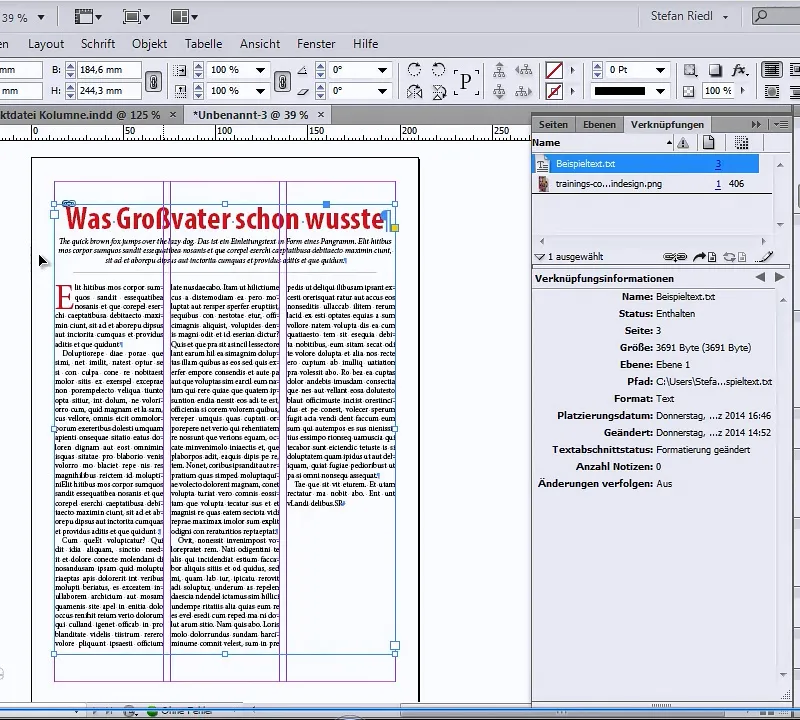Click the corner options icon
The image size is (800, 720).
click(x=690, y=70)
